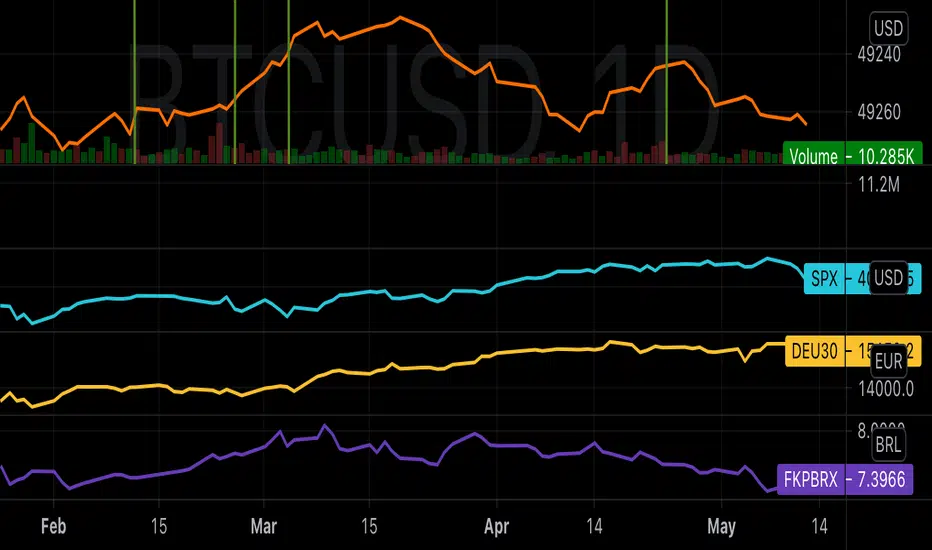
Task: Click the USD badge beside SPX label
Action: pyautogui.click(x=889, y=278)
